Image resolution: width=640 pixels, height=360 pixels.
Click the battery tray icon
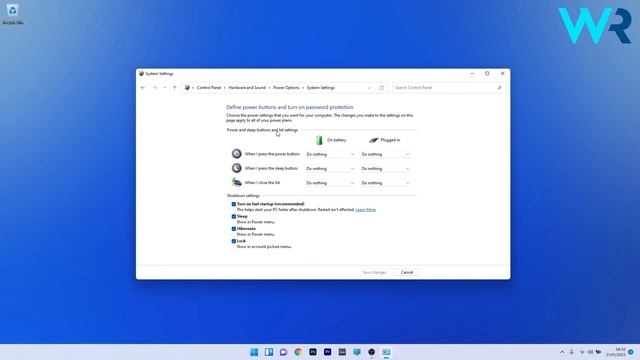(x=598, y=352)
